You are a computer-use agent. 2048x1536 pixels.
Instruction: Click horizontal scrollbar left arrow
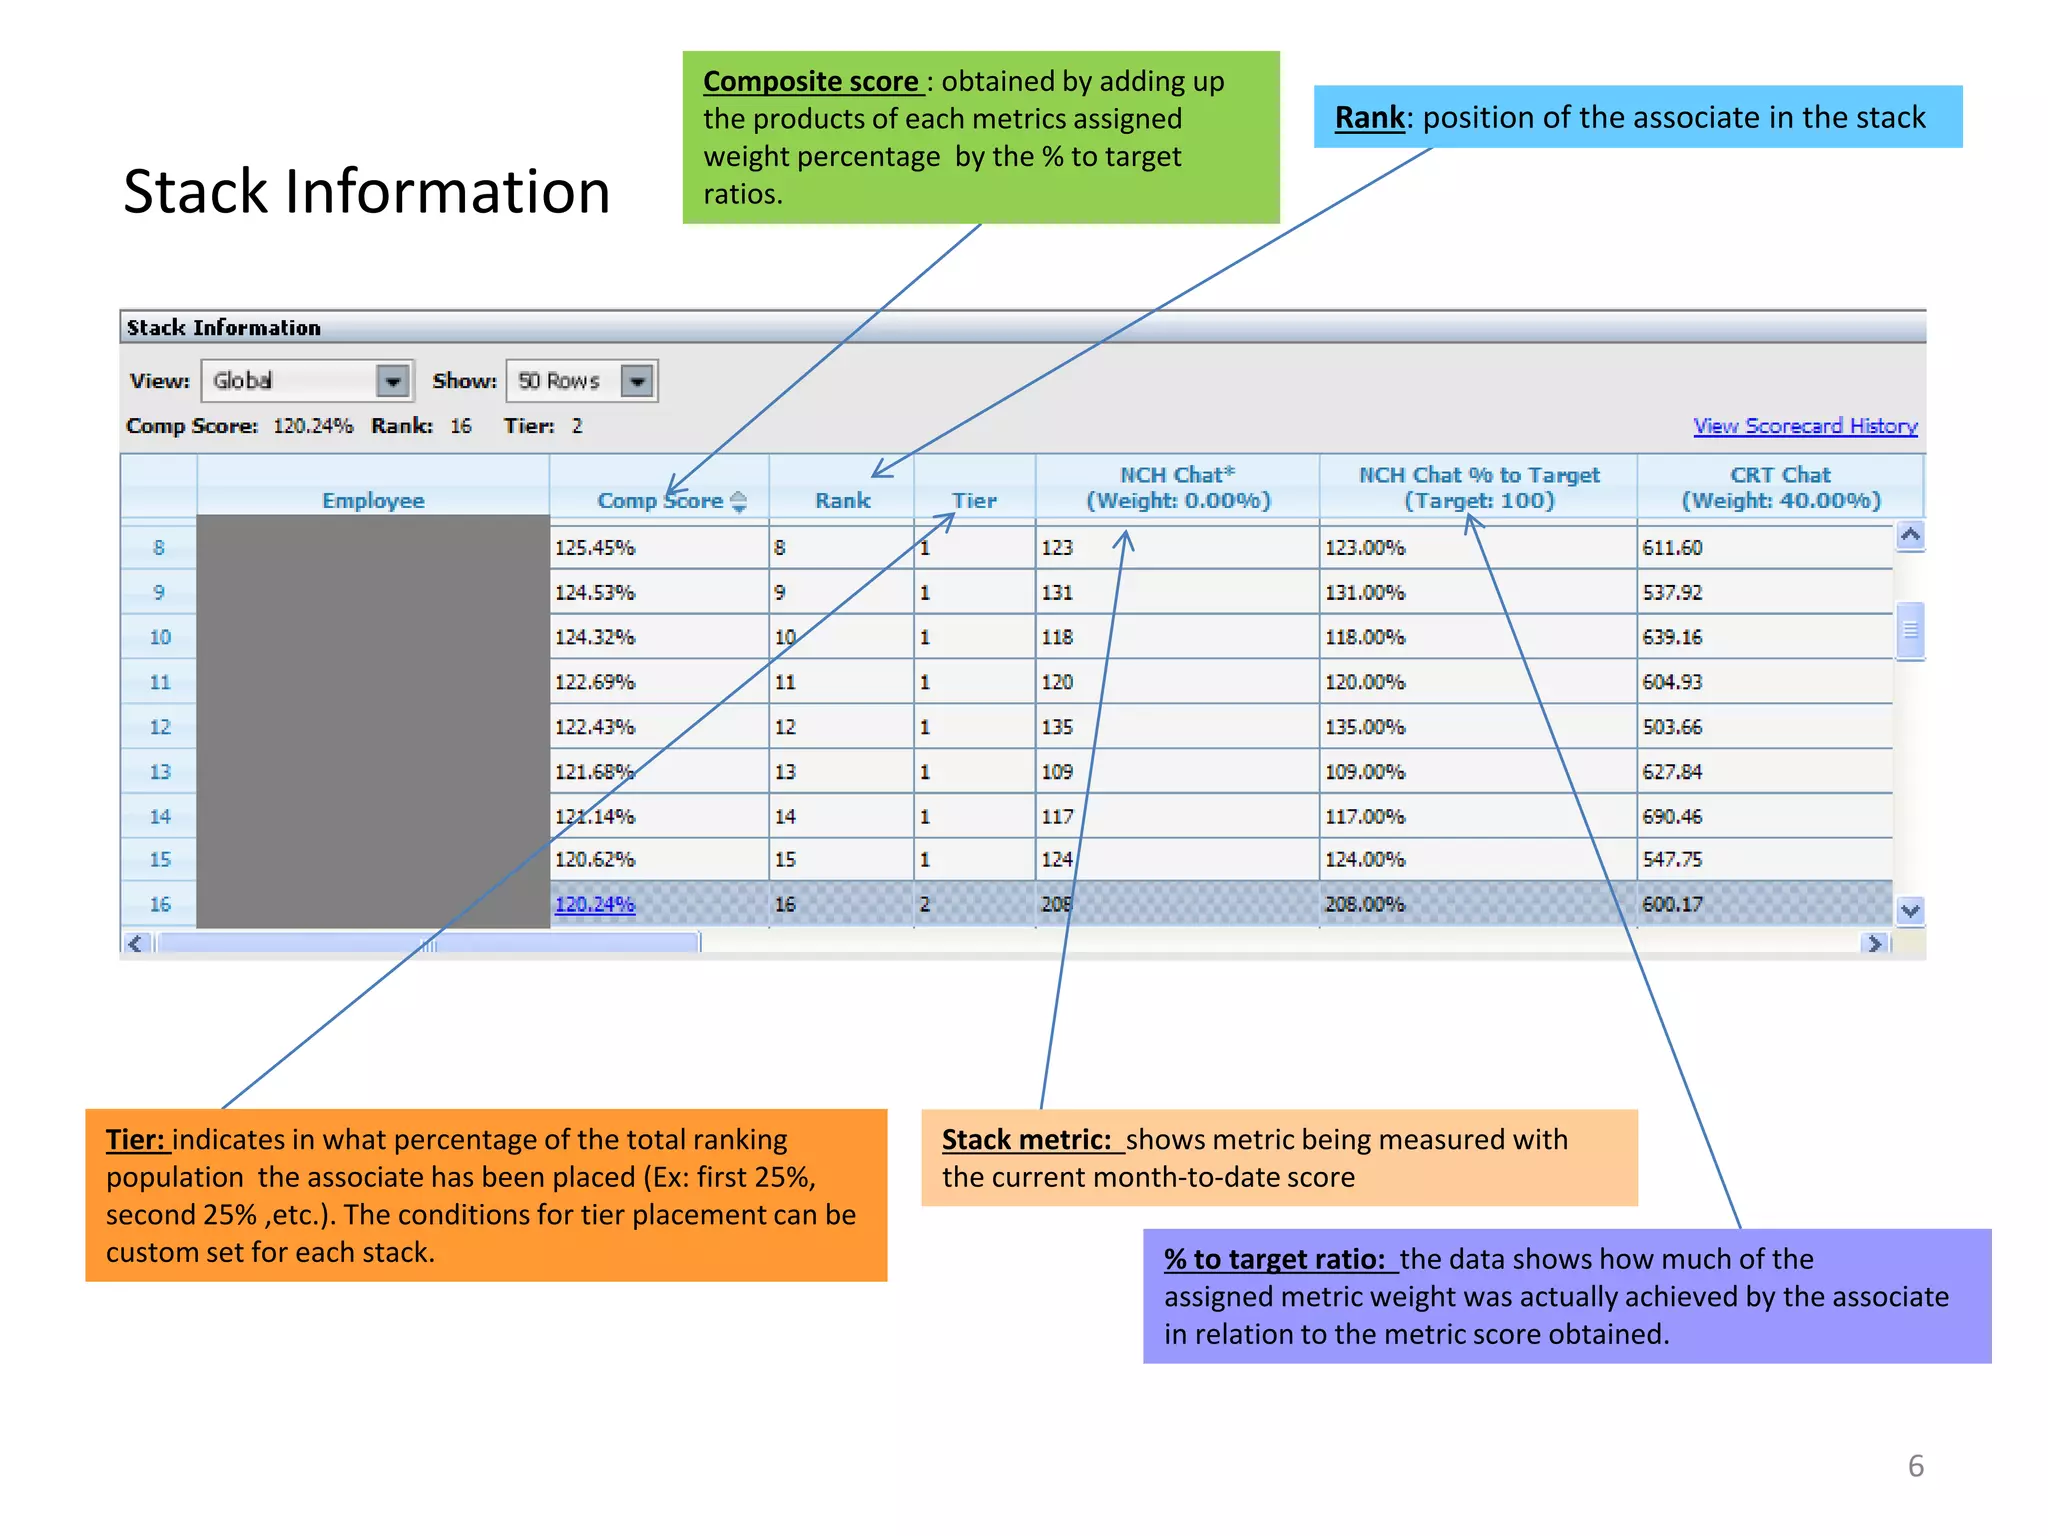pyautogui.click(x=135, y=943)
